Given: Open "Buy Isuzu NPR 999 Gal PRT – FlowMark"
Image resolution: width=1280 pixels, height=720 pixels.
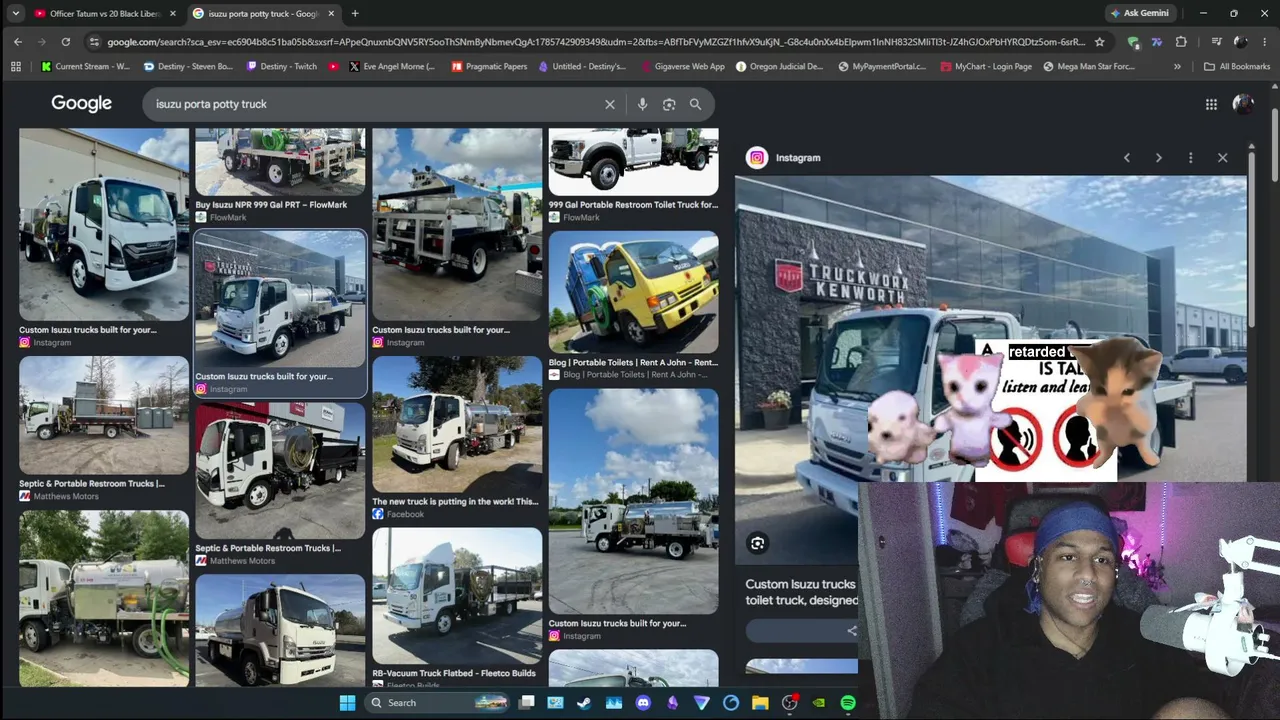Looking at the screenshot, I should [271, 205].
